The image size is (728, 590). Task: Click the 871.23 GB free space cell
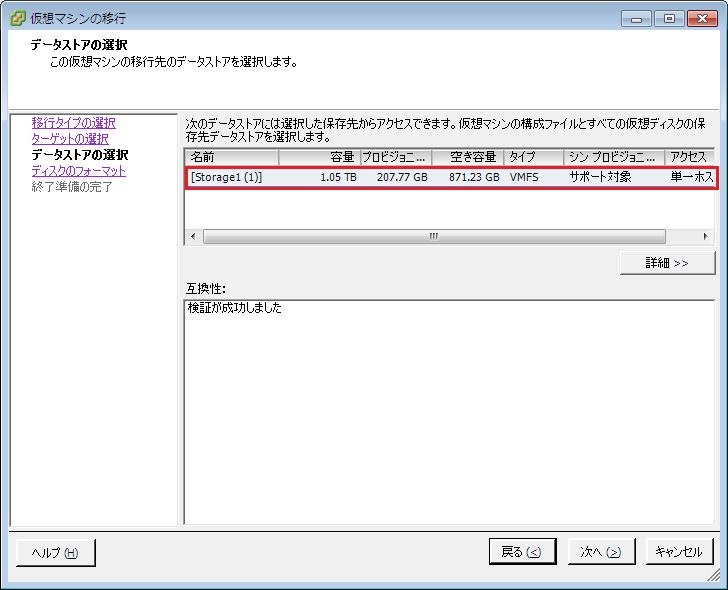click(x=474, y=177)
